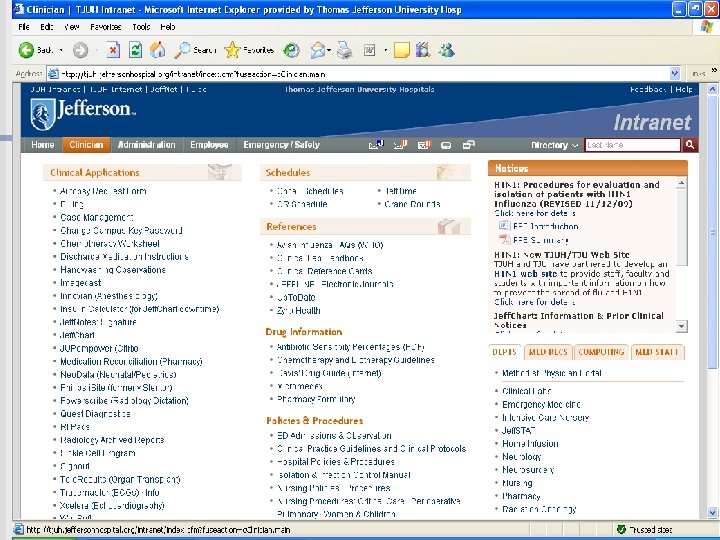The width and height of the screenshot is (720, 540).
Task: Click the IE Back arrow button
Action: [26, 50]
